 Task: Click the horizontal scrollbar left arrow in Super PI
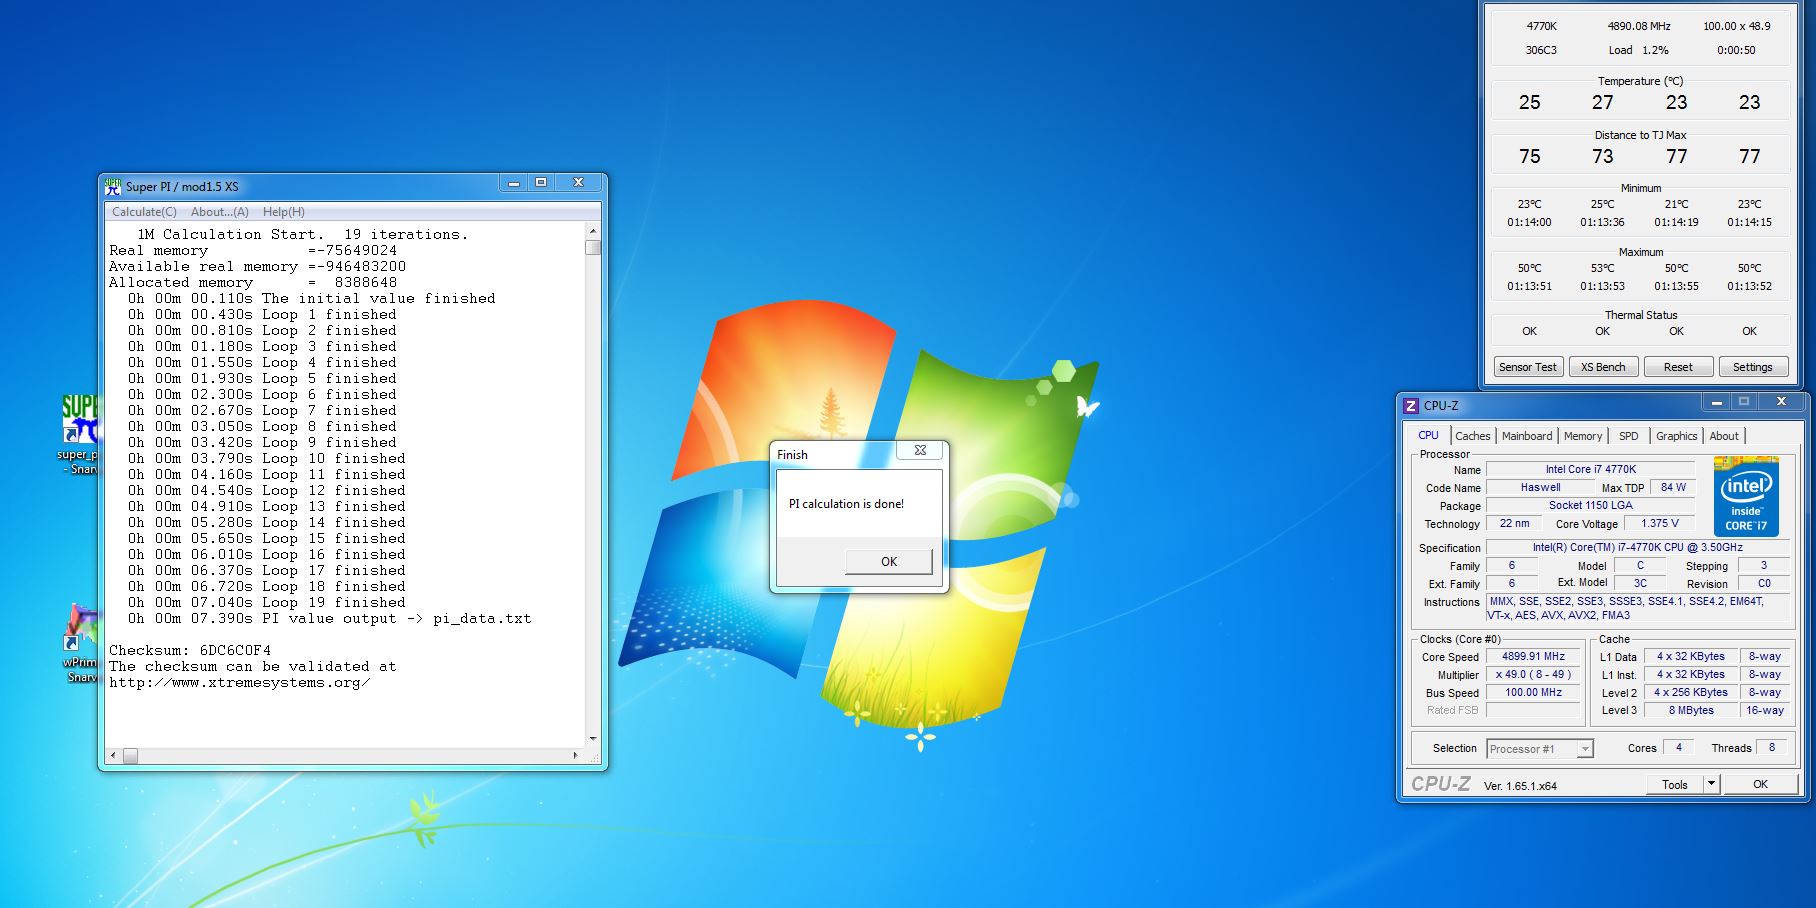(113, 755)
